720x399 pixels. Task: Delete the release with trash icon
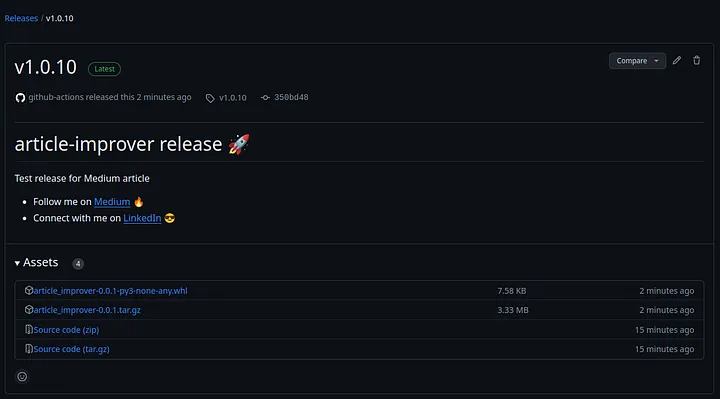tap(697, 61)
